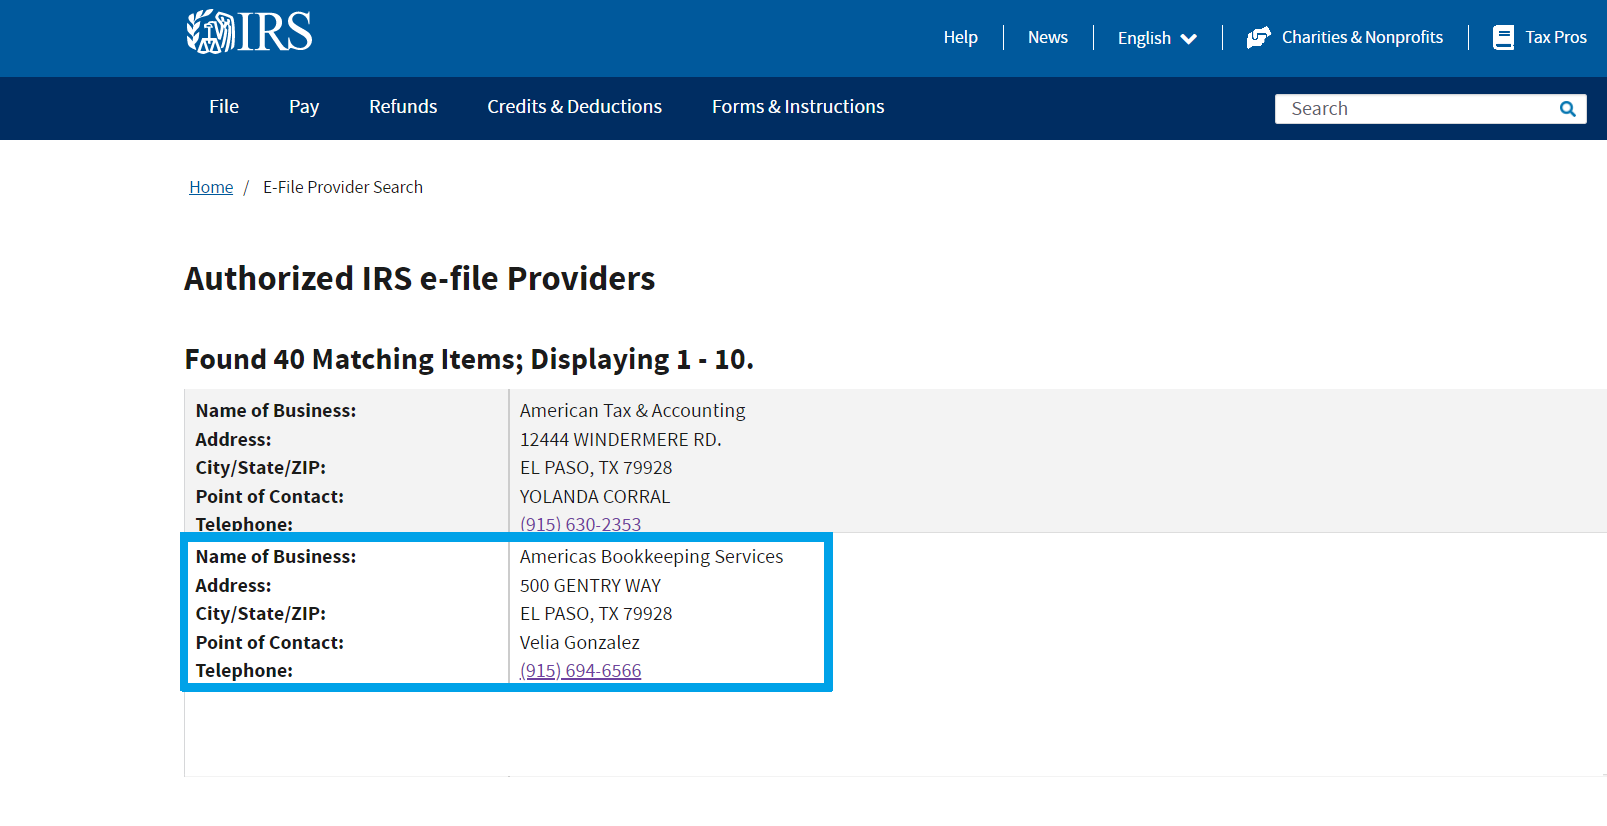Click the search magnifier icon

[1567, 109]
